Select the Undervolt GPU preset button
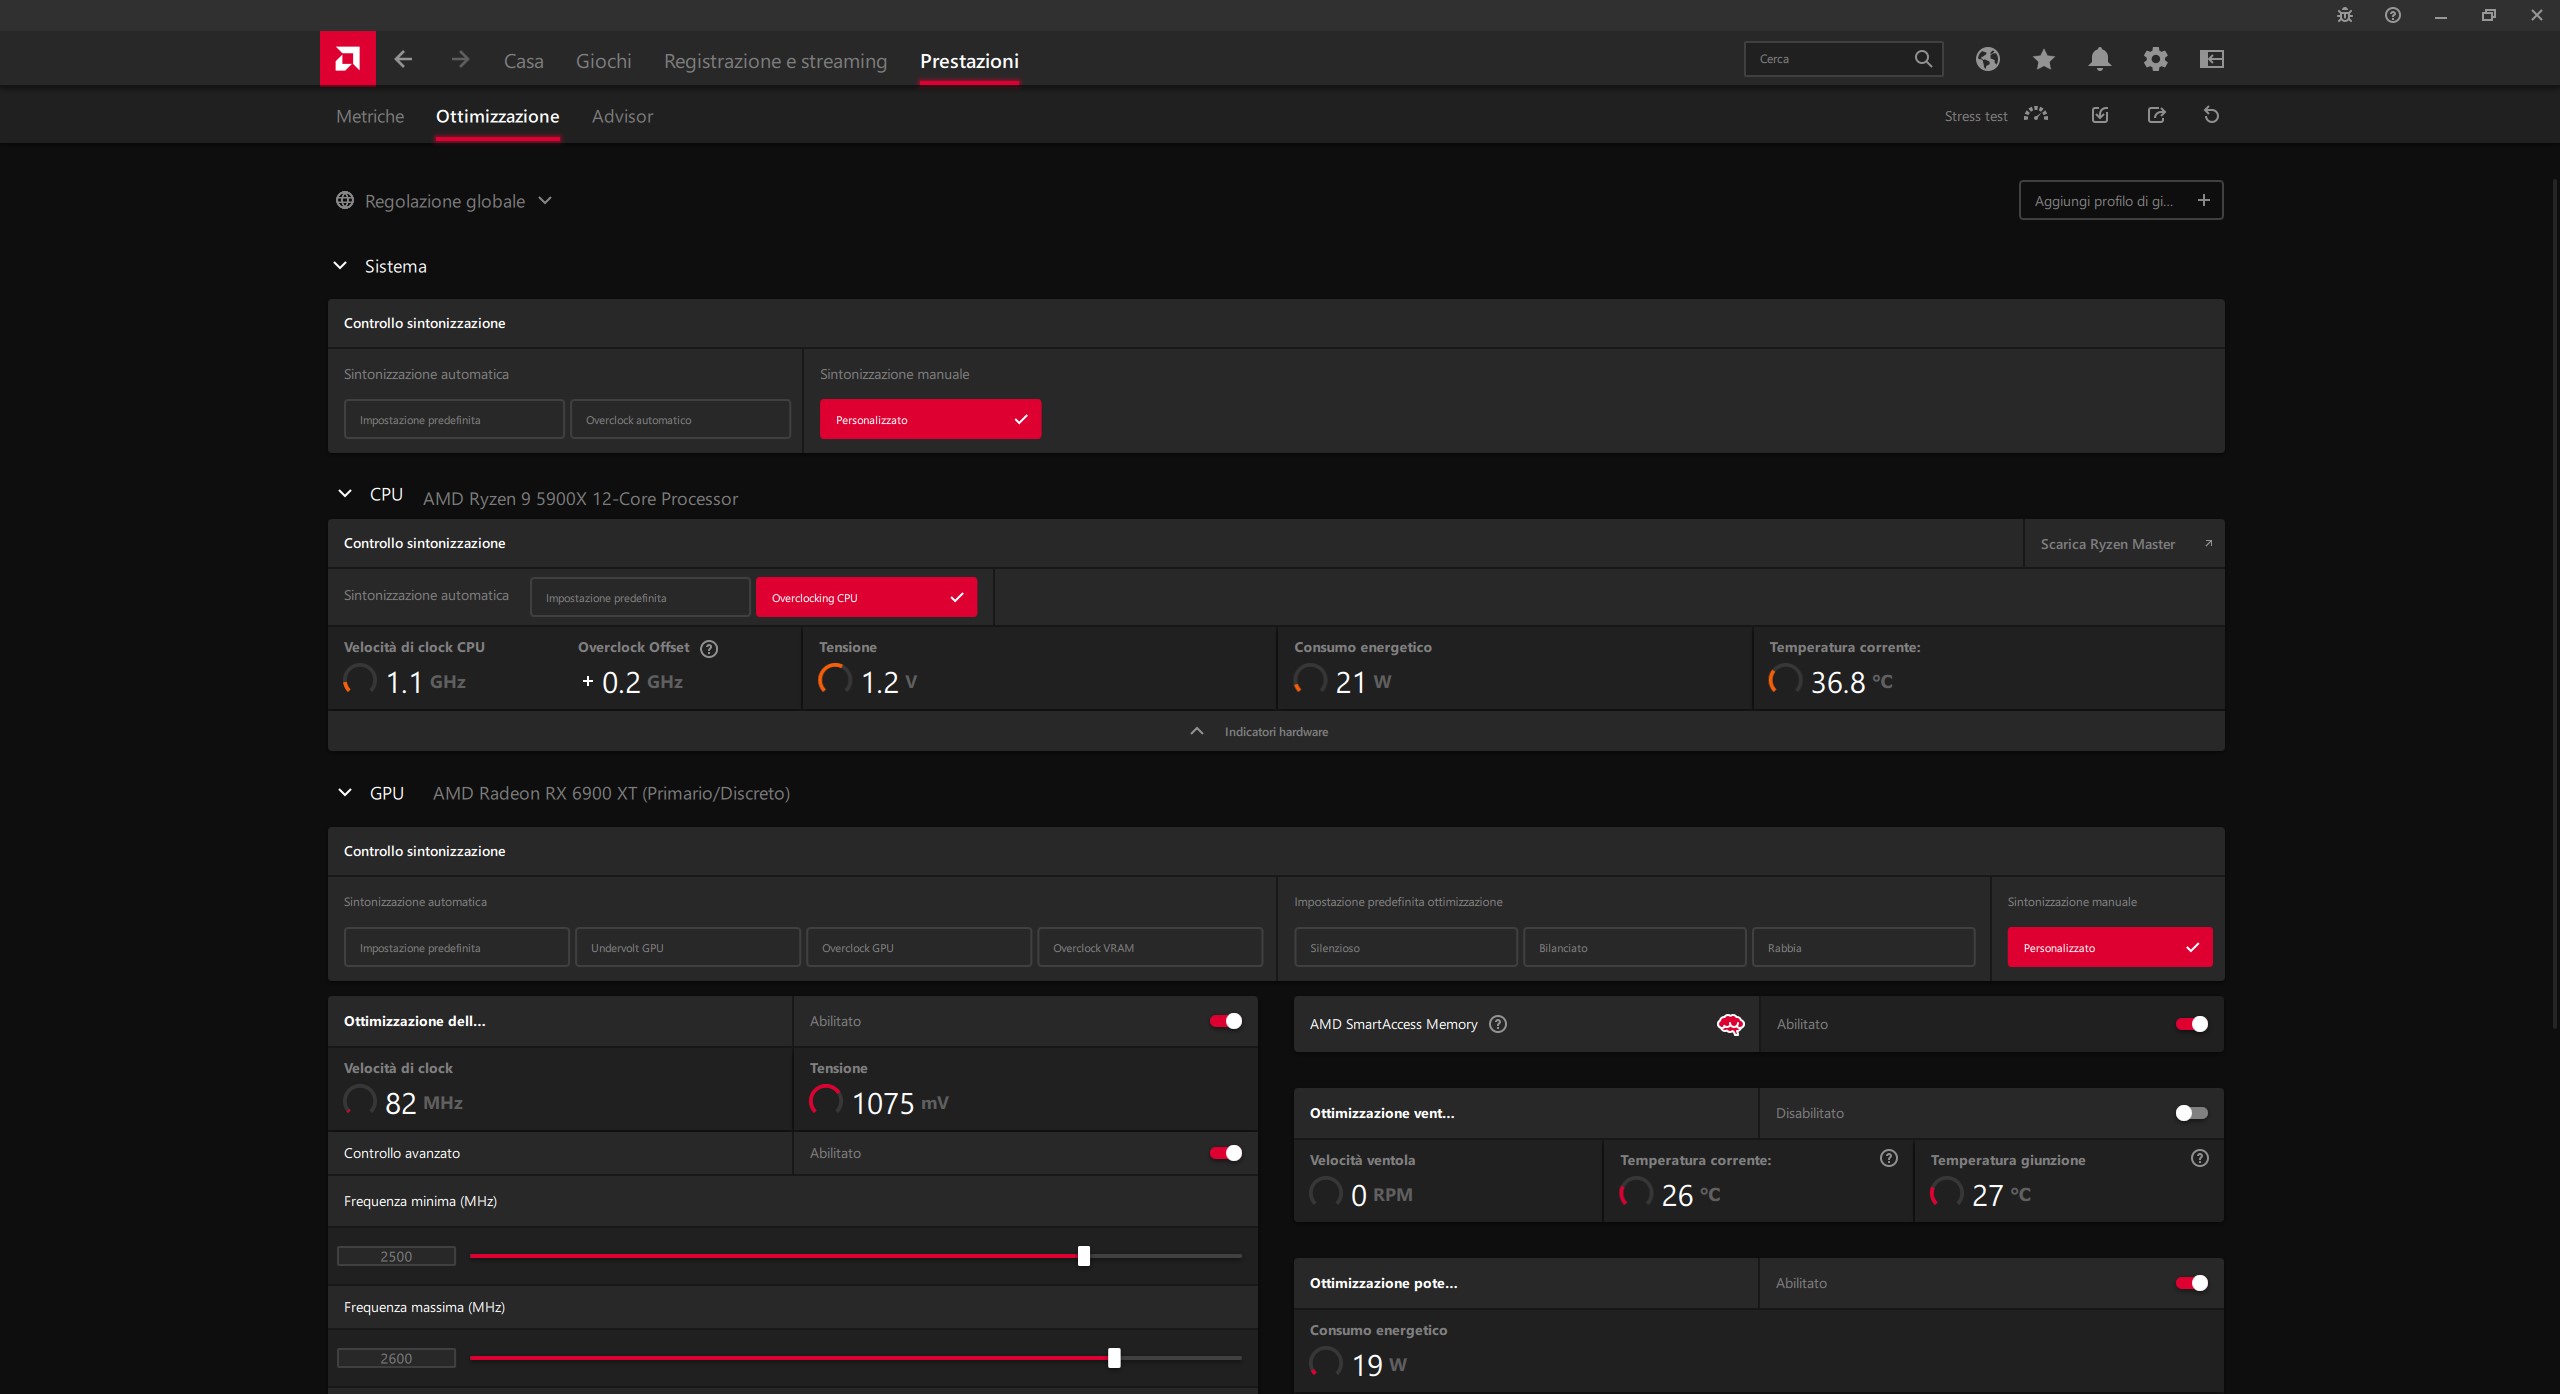Screen dimensions: 2560x1394 point(687,947)
